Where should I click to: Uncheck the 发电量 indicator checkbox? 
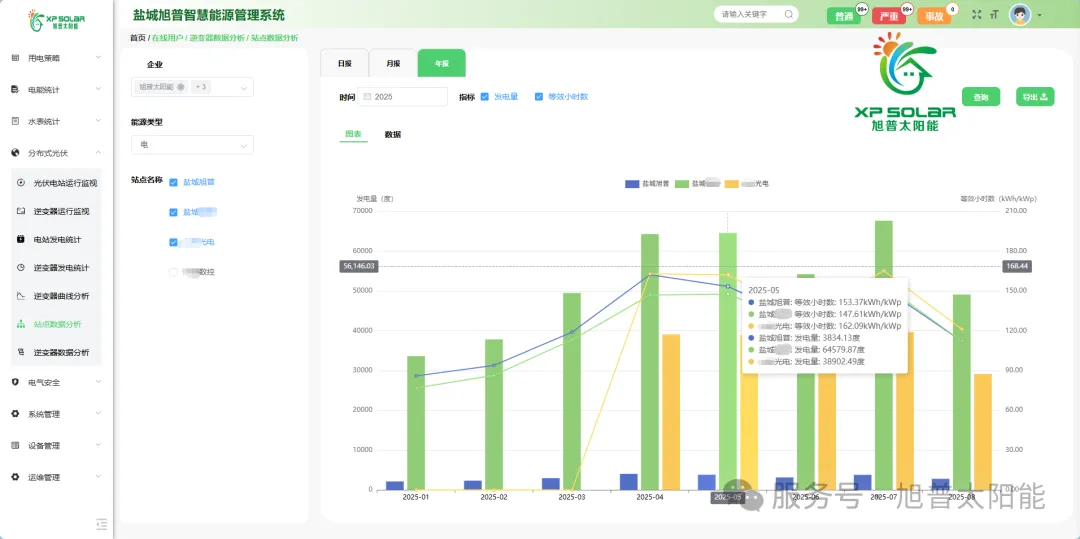[x=485, y=97]
